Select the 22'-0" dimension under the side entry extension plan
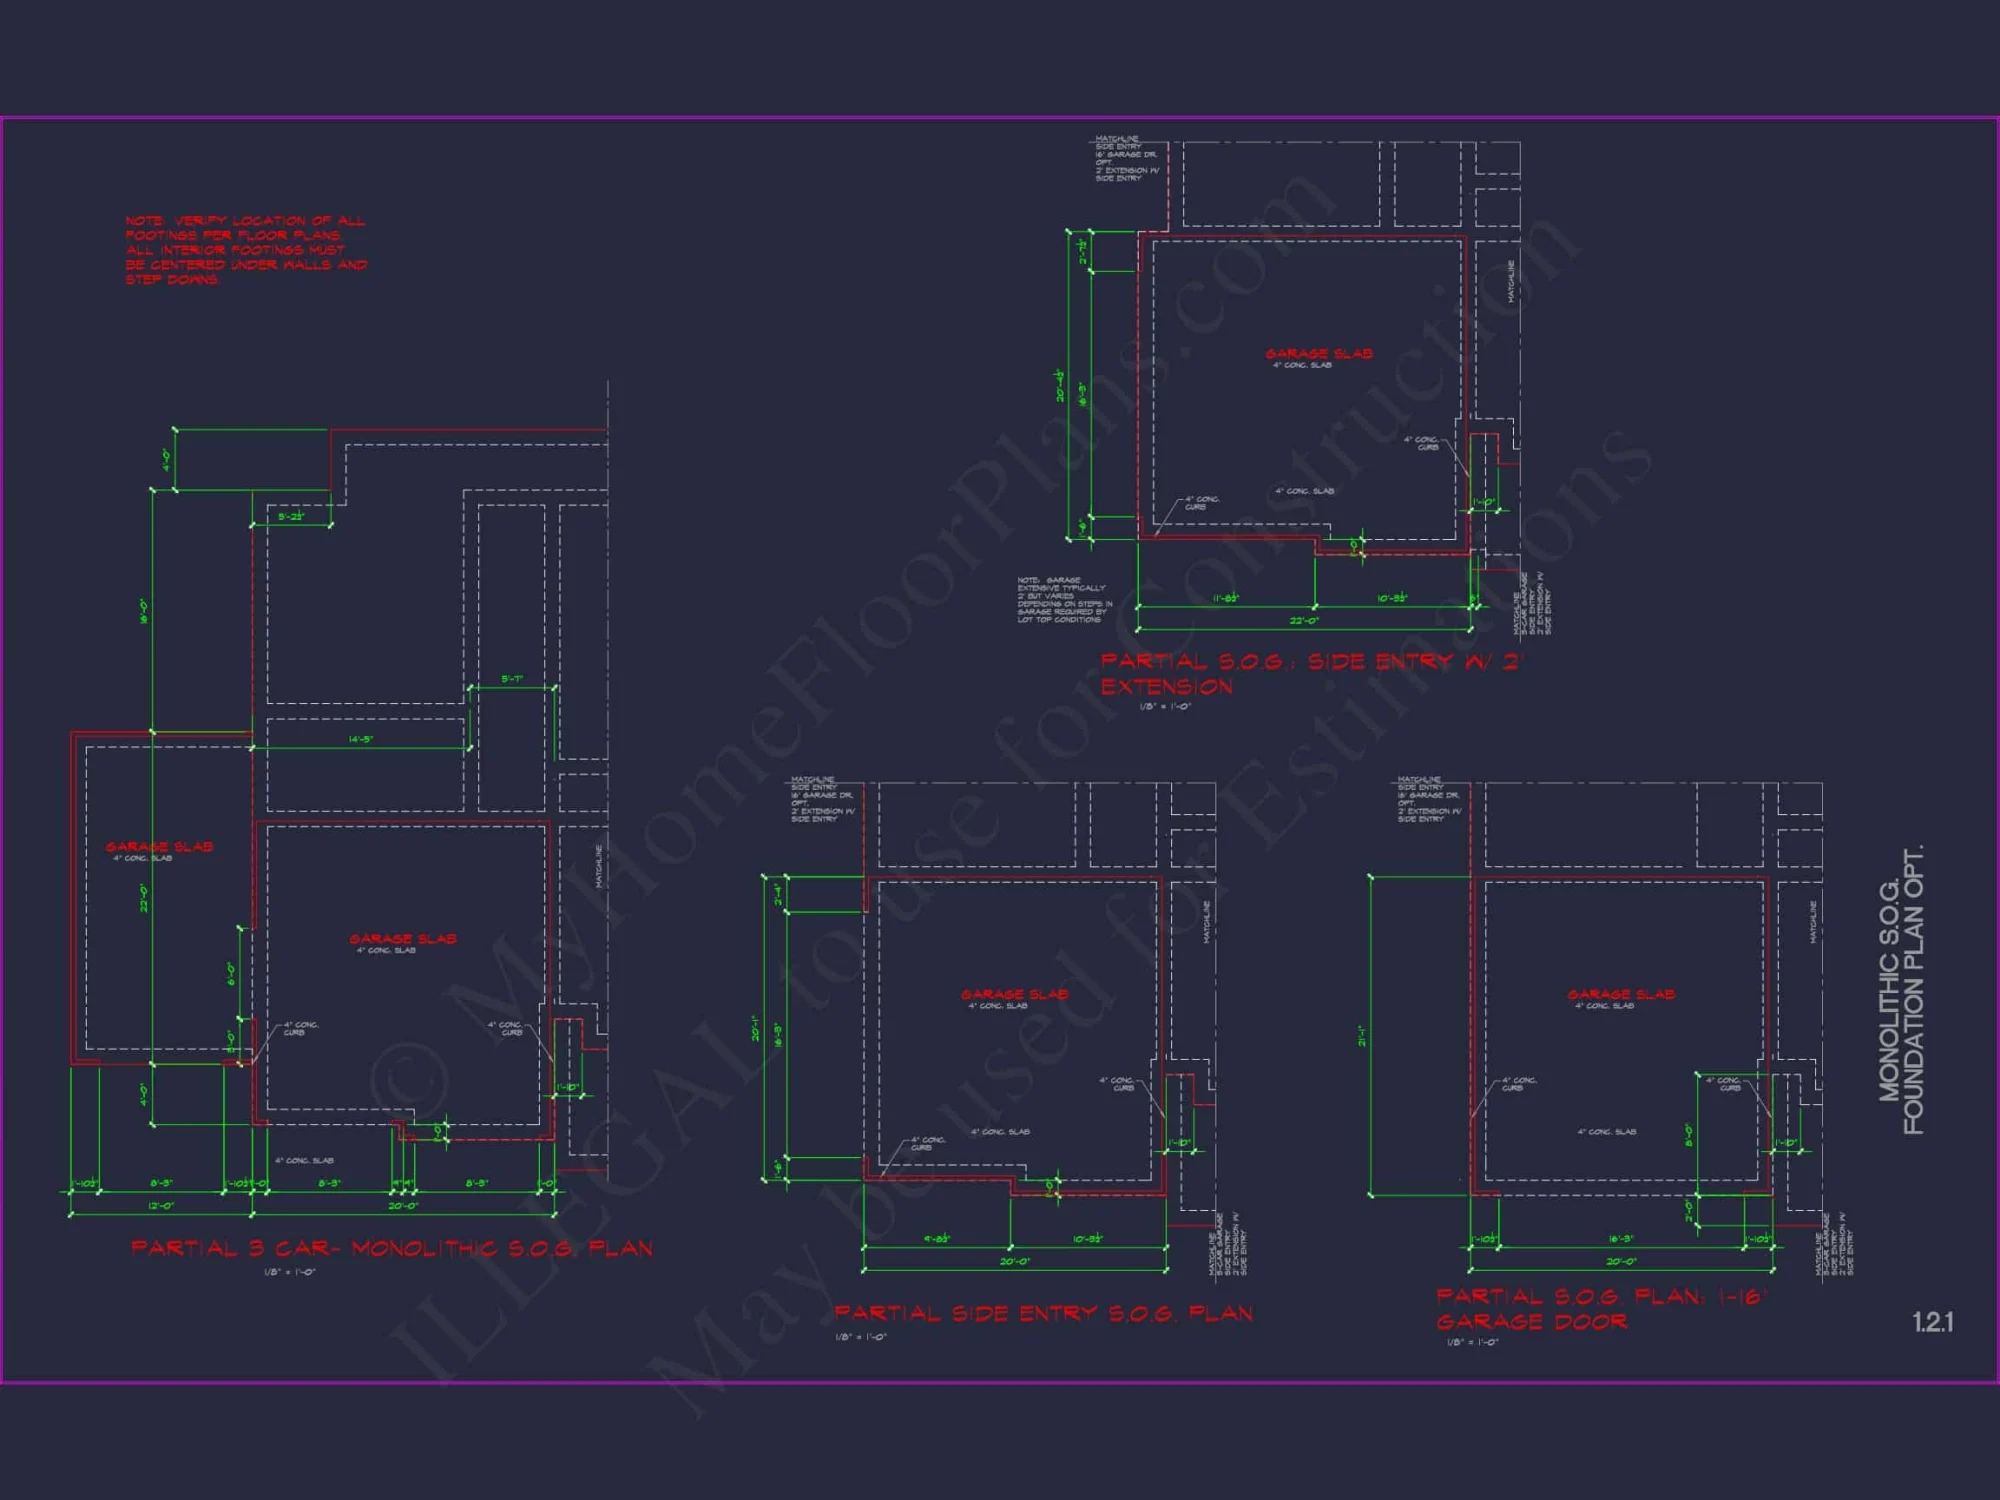The height and width of the screenshot is (1500, 2000). point(1305,621)
